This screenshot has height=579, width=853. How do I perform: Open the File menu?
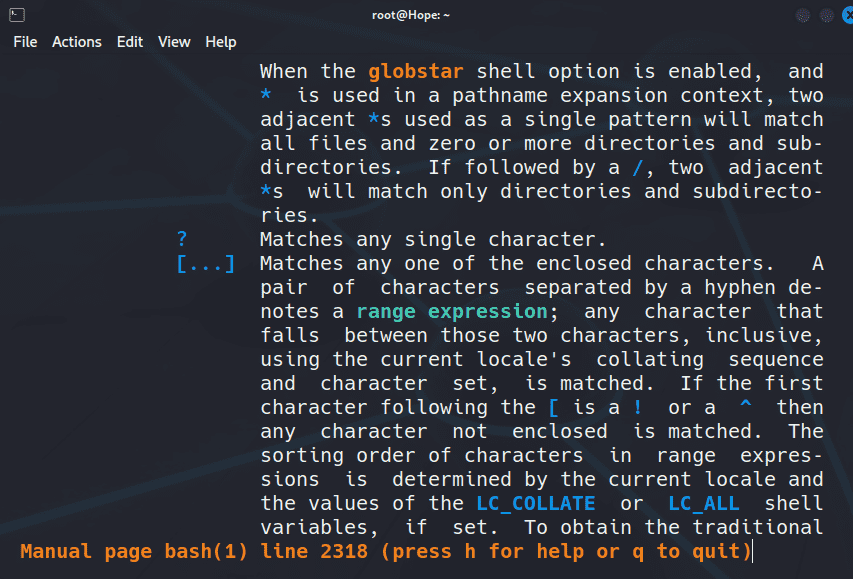click(25, 42)
